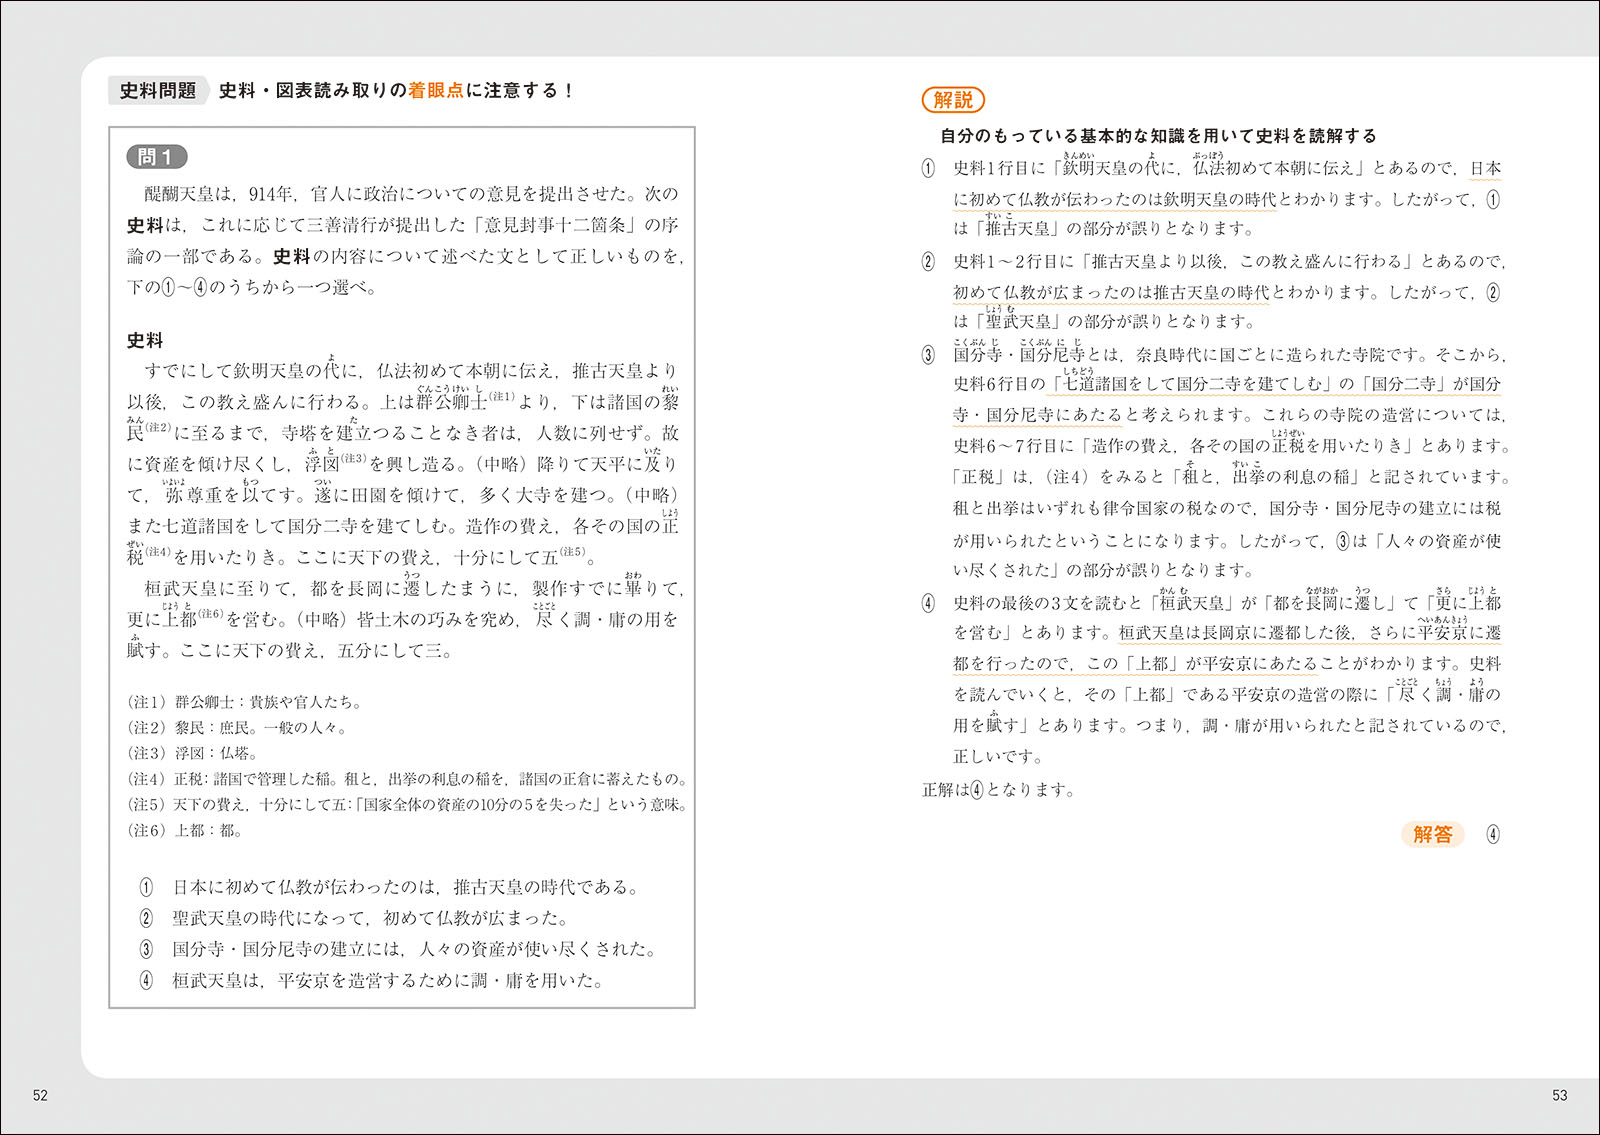Click footnote (注6) 上都:都
The height and width of the screenshot is (1135, 1600).
(186, 830)
